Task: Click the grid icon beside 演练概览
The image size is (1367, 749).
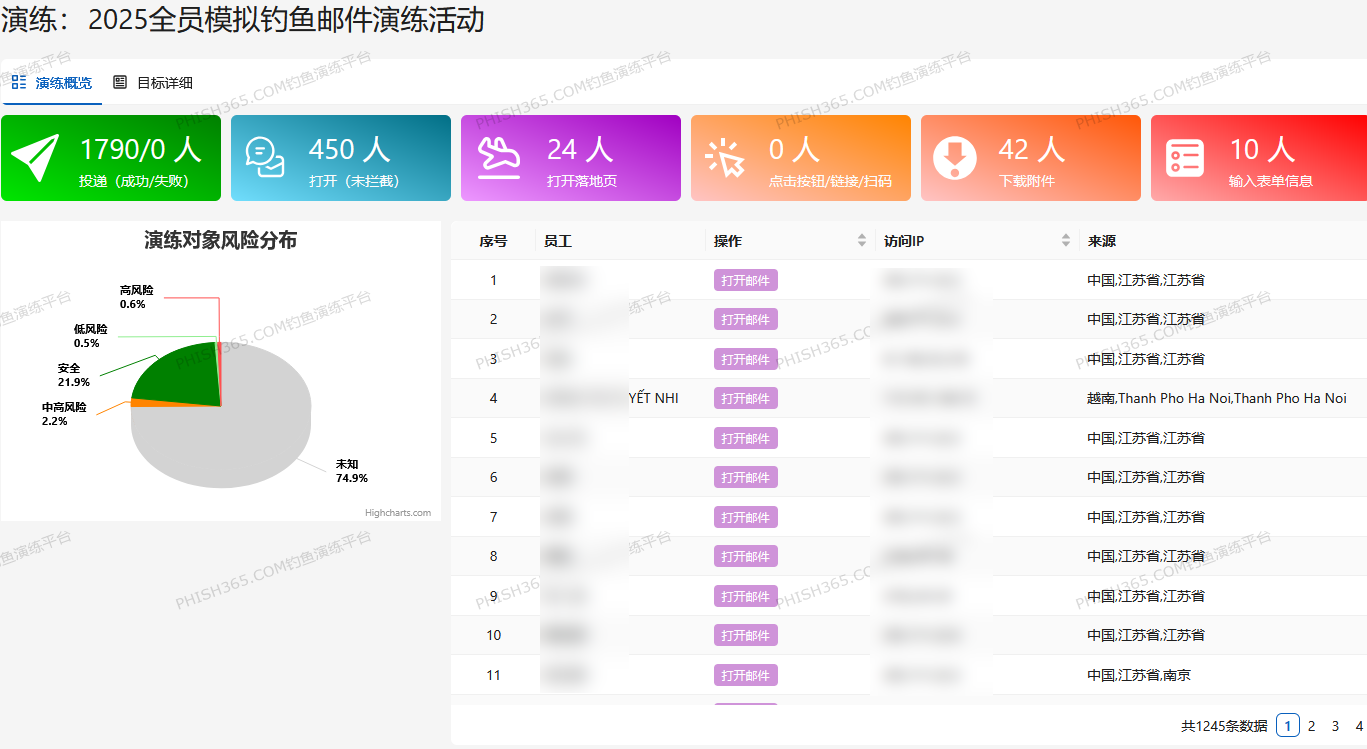Action: click(19, 82)
